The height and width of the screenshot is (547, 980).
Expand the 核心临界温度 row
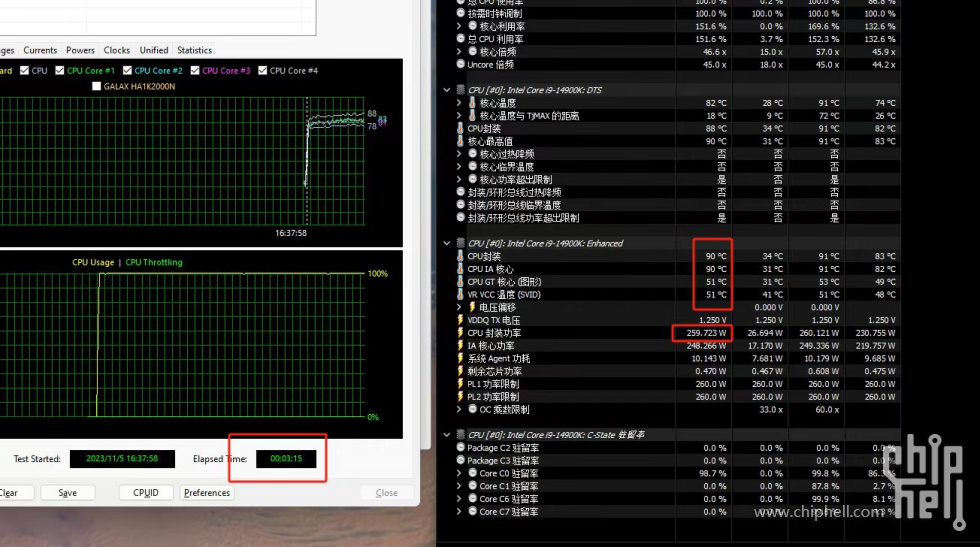pos(459,167)
